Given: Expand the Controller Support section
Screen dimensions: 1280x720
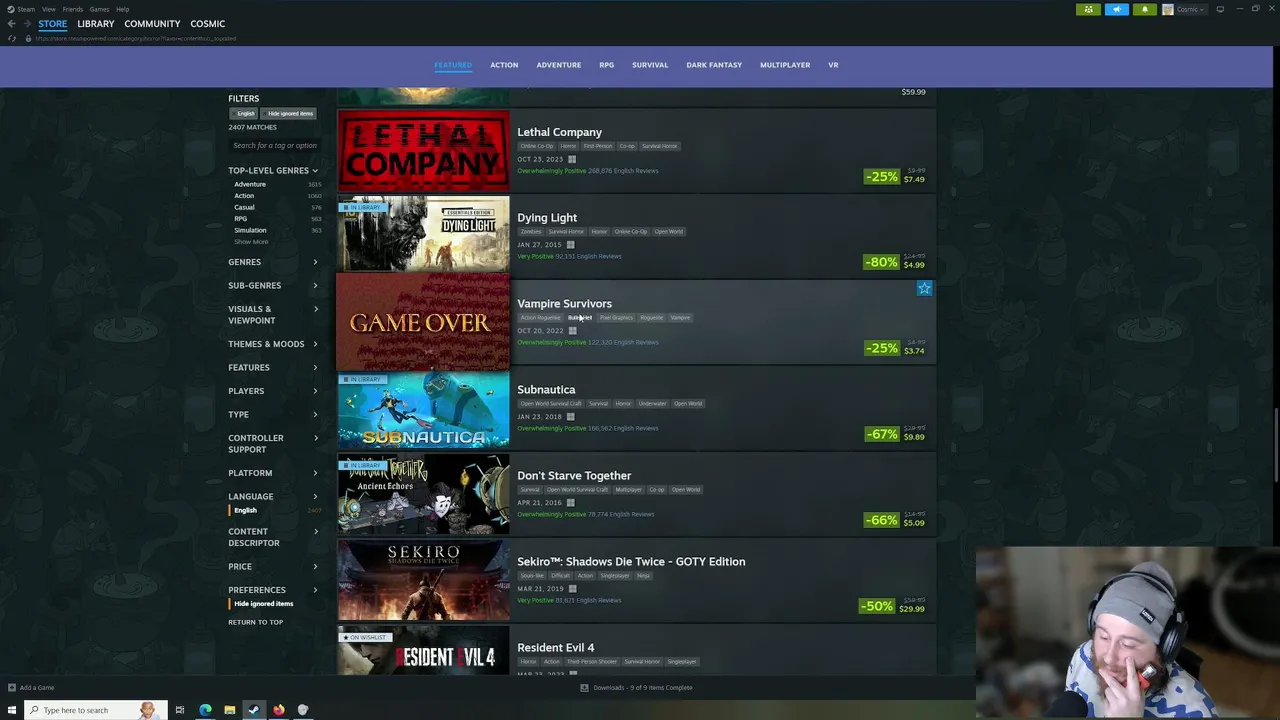Looking at the screenshot, I should 273,443.
